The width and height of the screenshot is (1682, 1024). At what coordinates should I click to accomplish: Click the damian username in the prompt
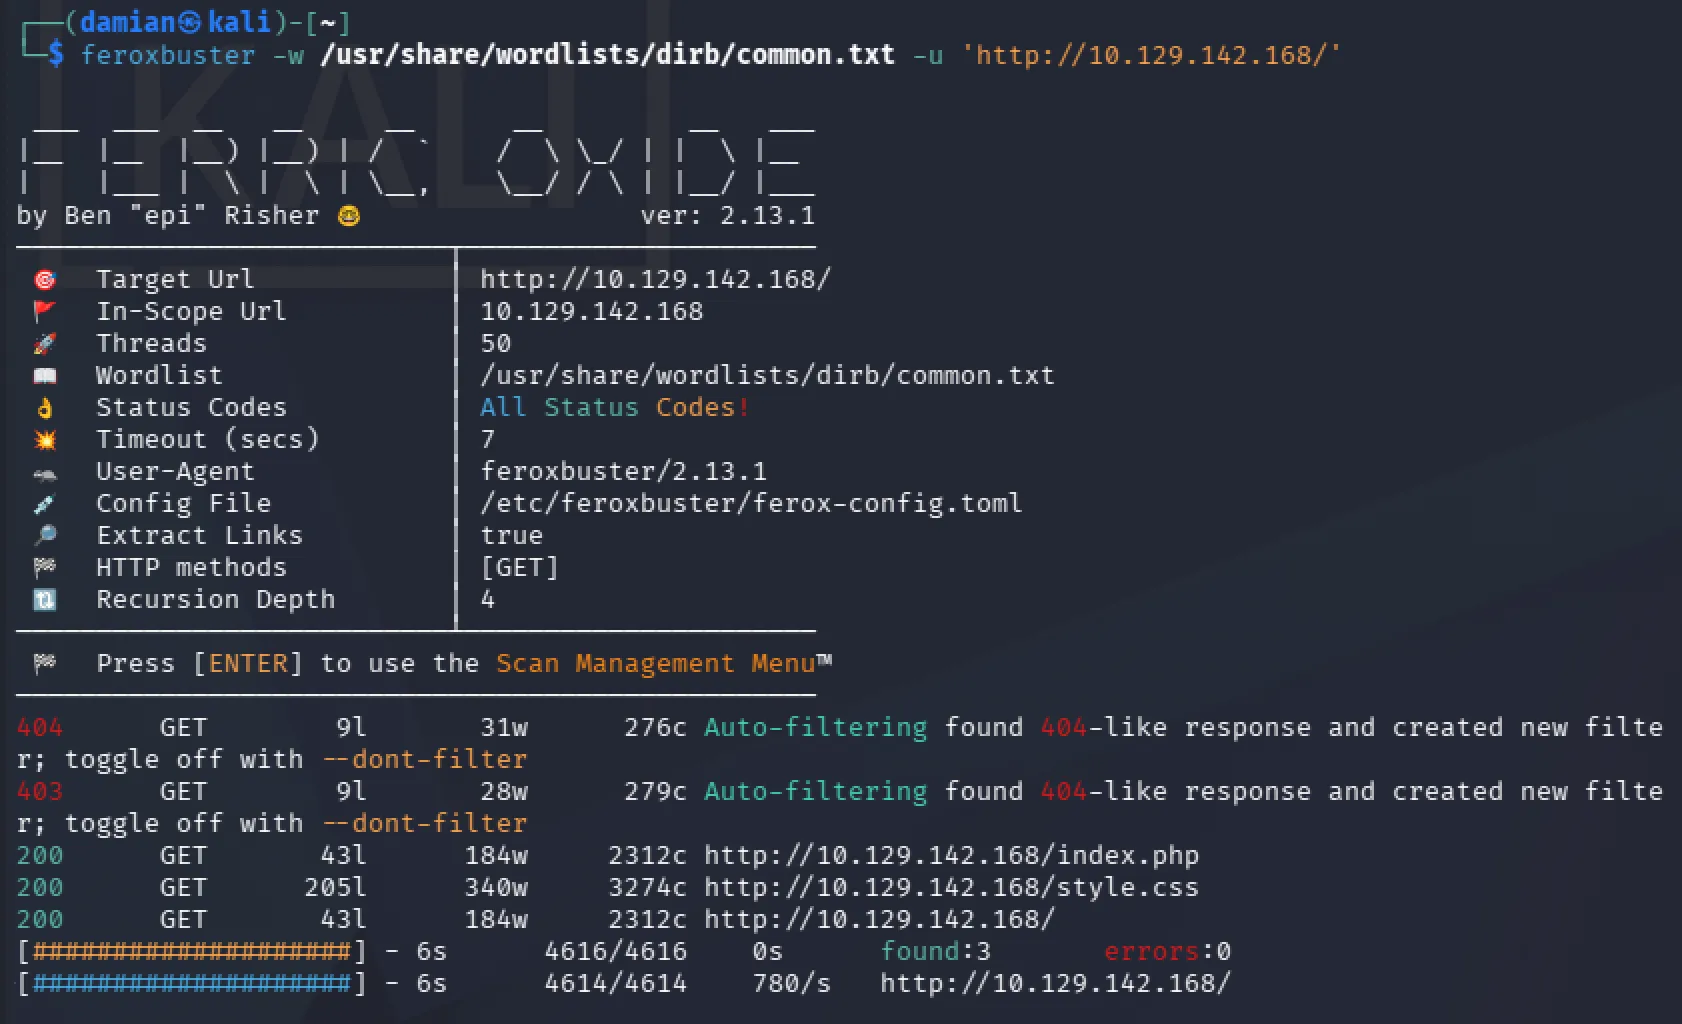128,22
